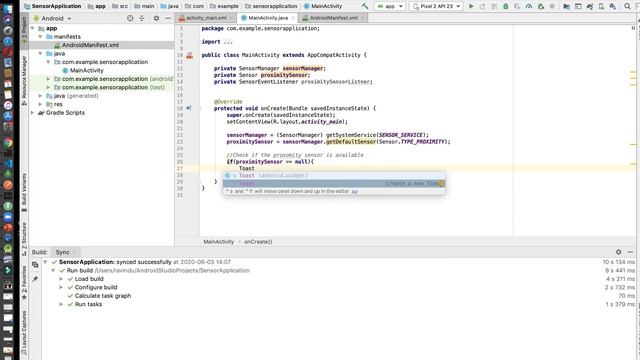Open the Layout Captures side tab
Screen dimensions: 640x360
pos(24,333)
